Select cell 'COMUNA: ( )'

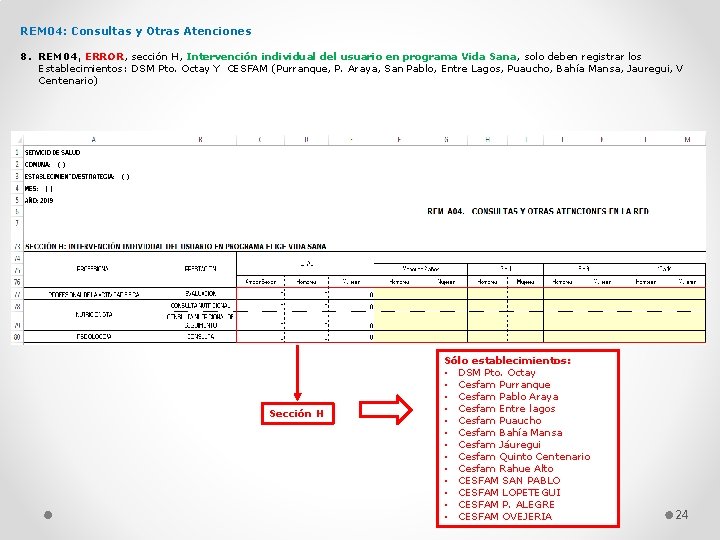(x=45, y=164)
